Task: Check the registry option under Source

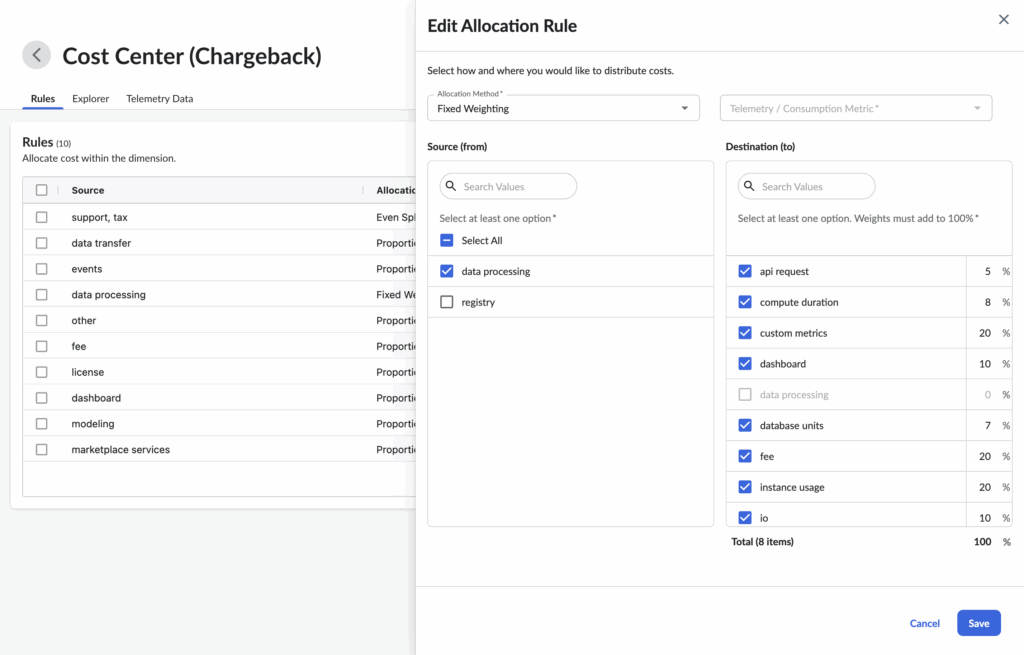Action: tap(446, 301)
